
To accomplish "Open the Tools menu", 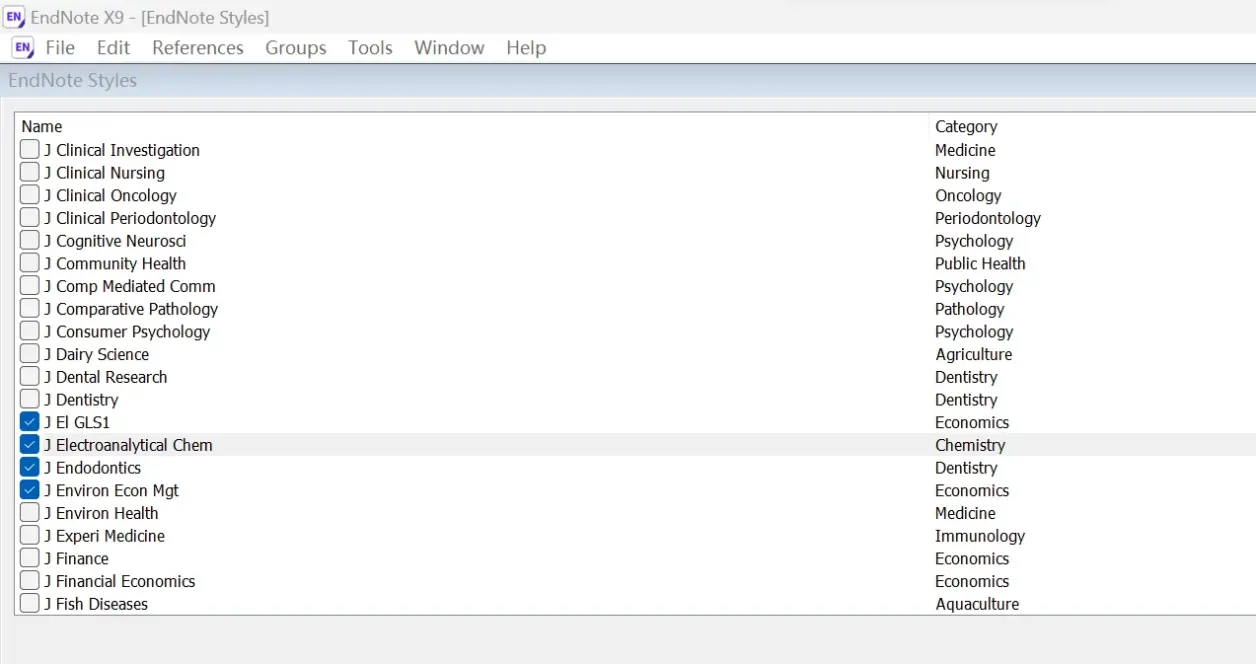I will point(370,47).
